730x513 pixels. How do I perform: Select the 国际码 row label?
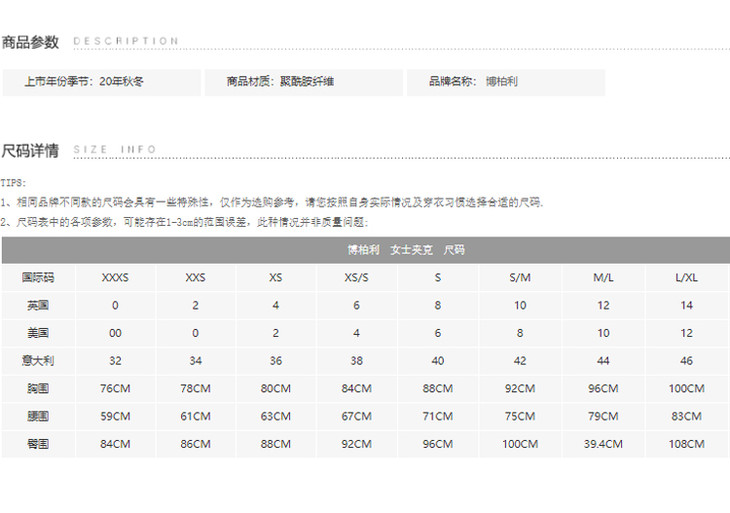(38, 277)
